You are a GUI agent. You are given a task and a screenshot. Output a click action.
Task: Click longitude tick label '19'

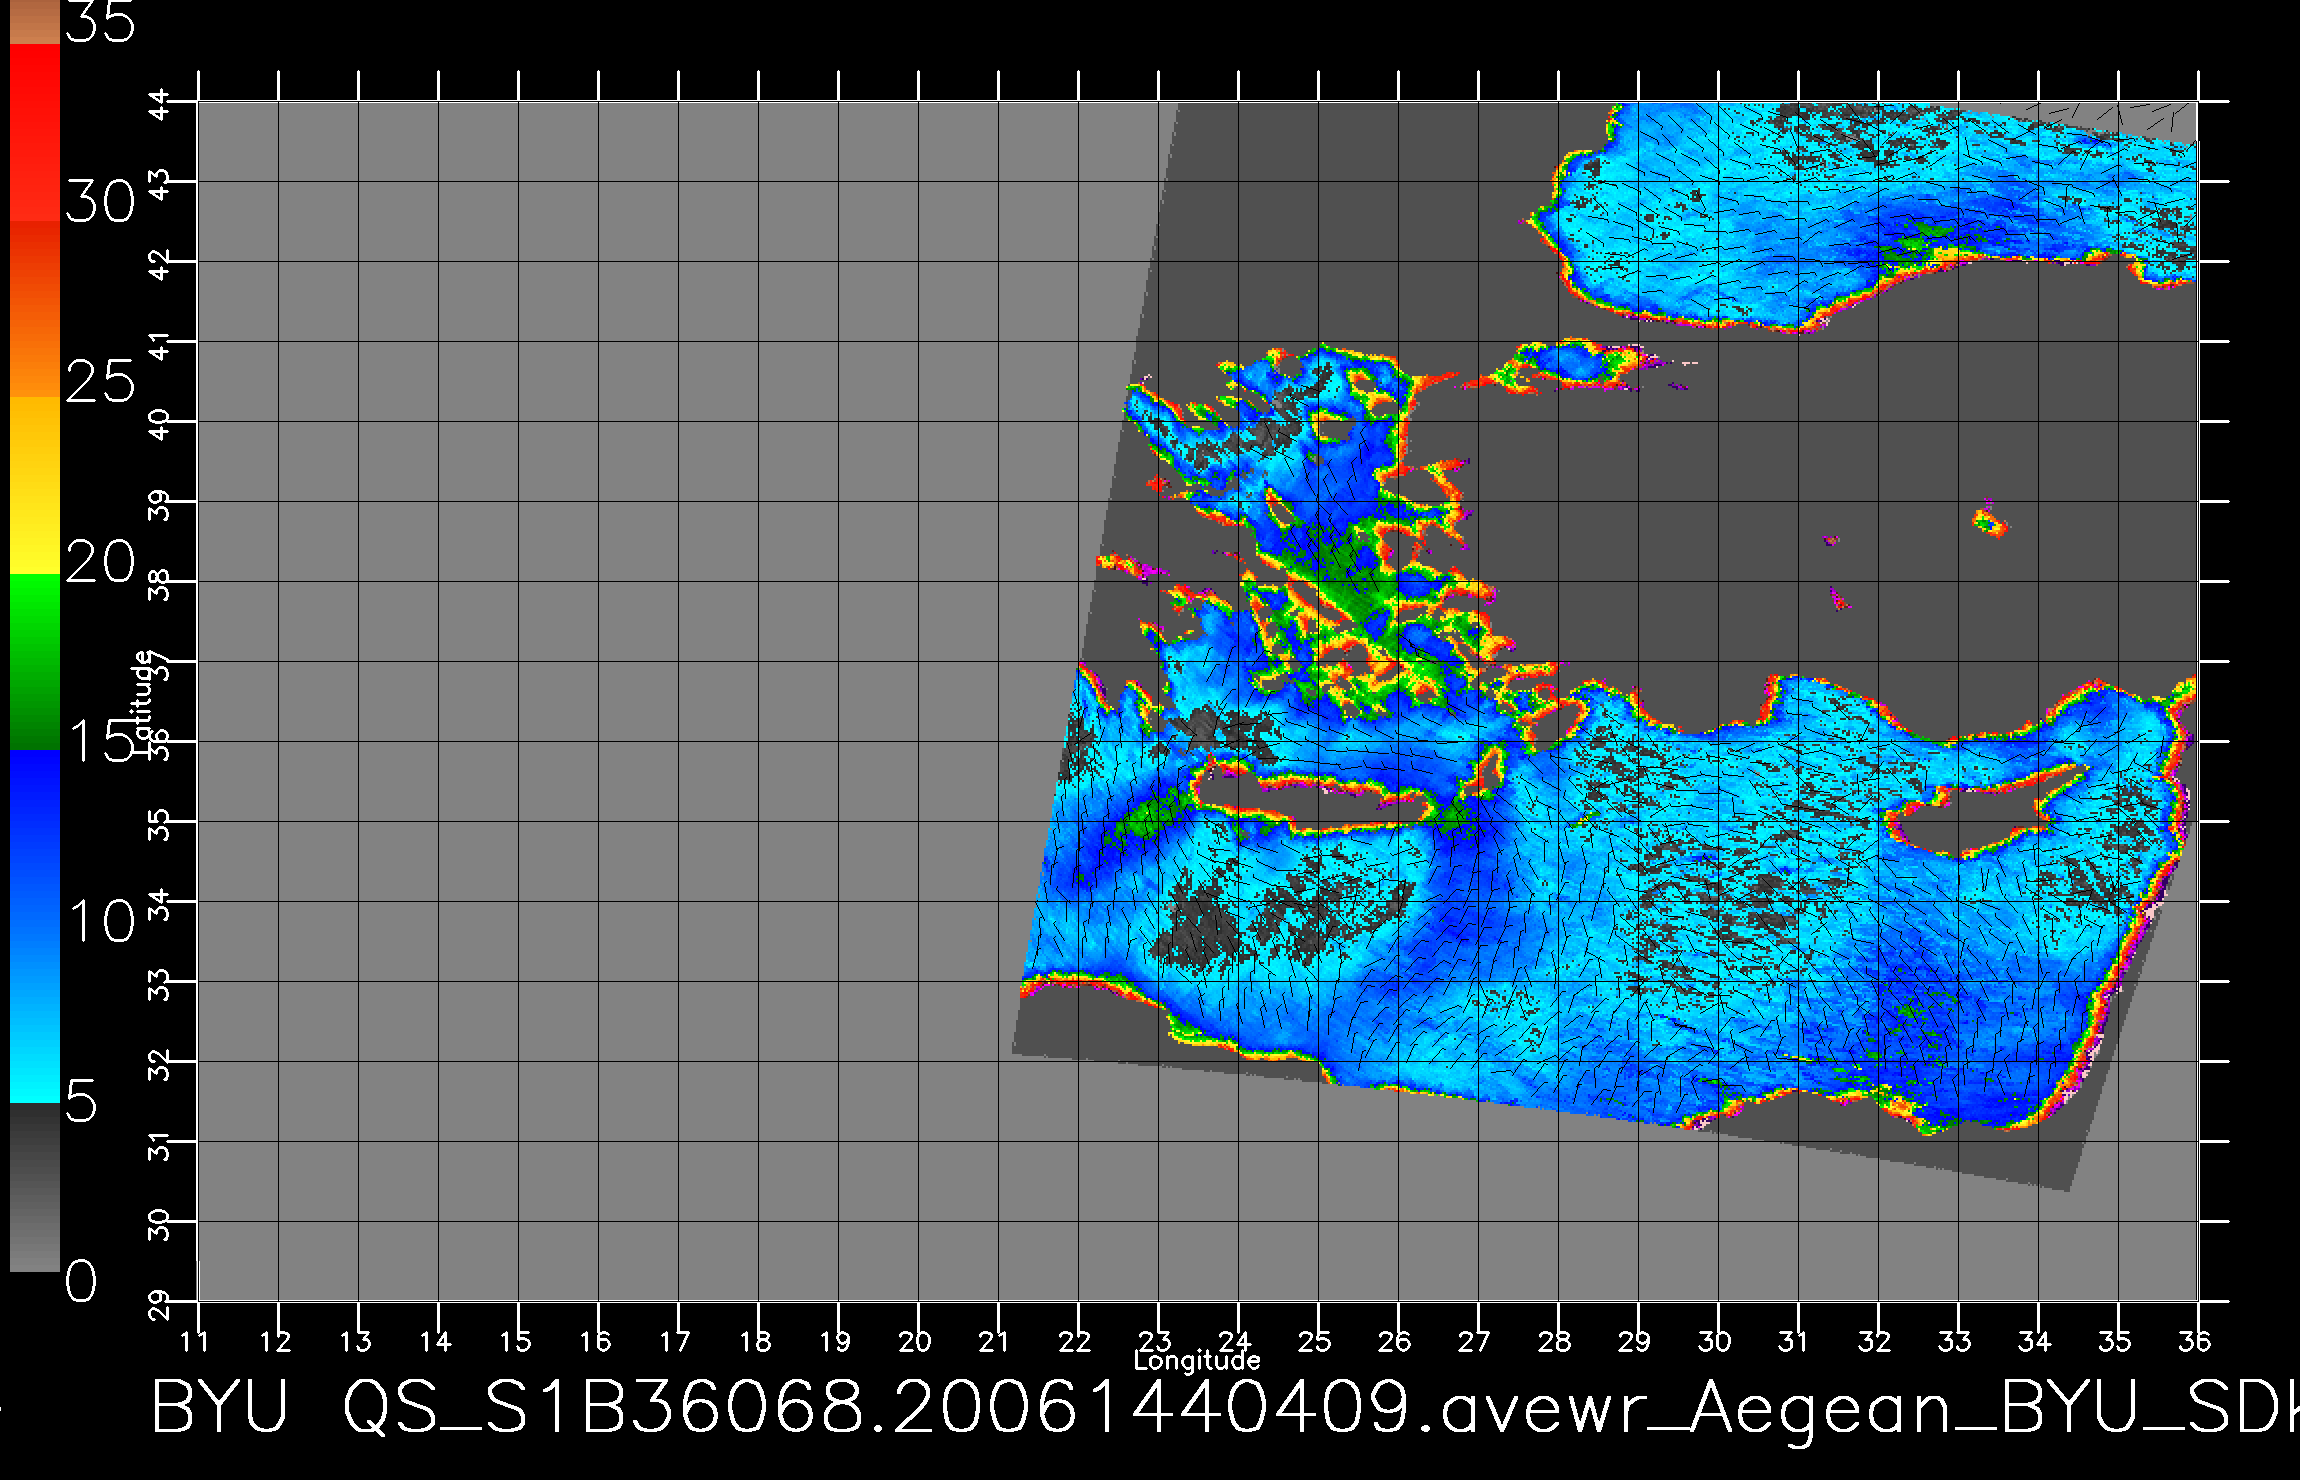836,1341
